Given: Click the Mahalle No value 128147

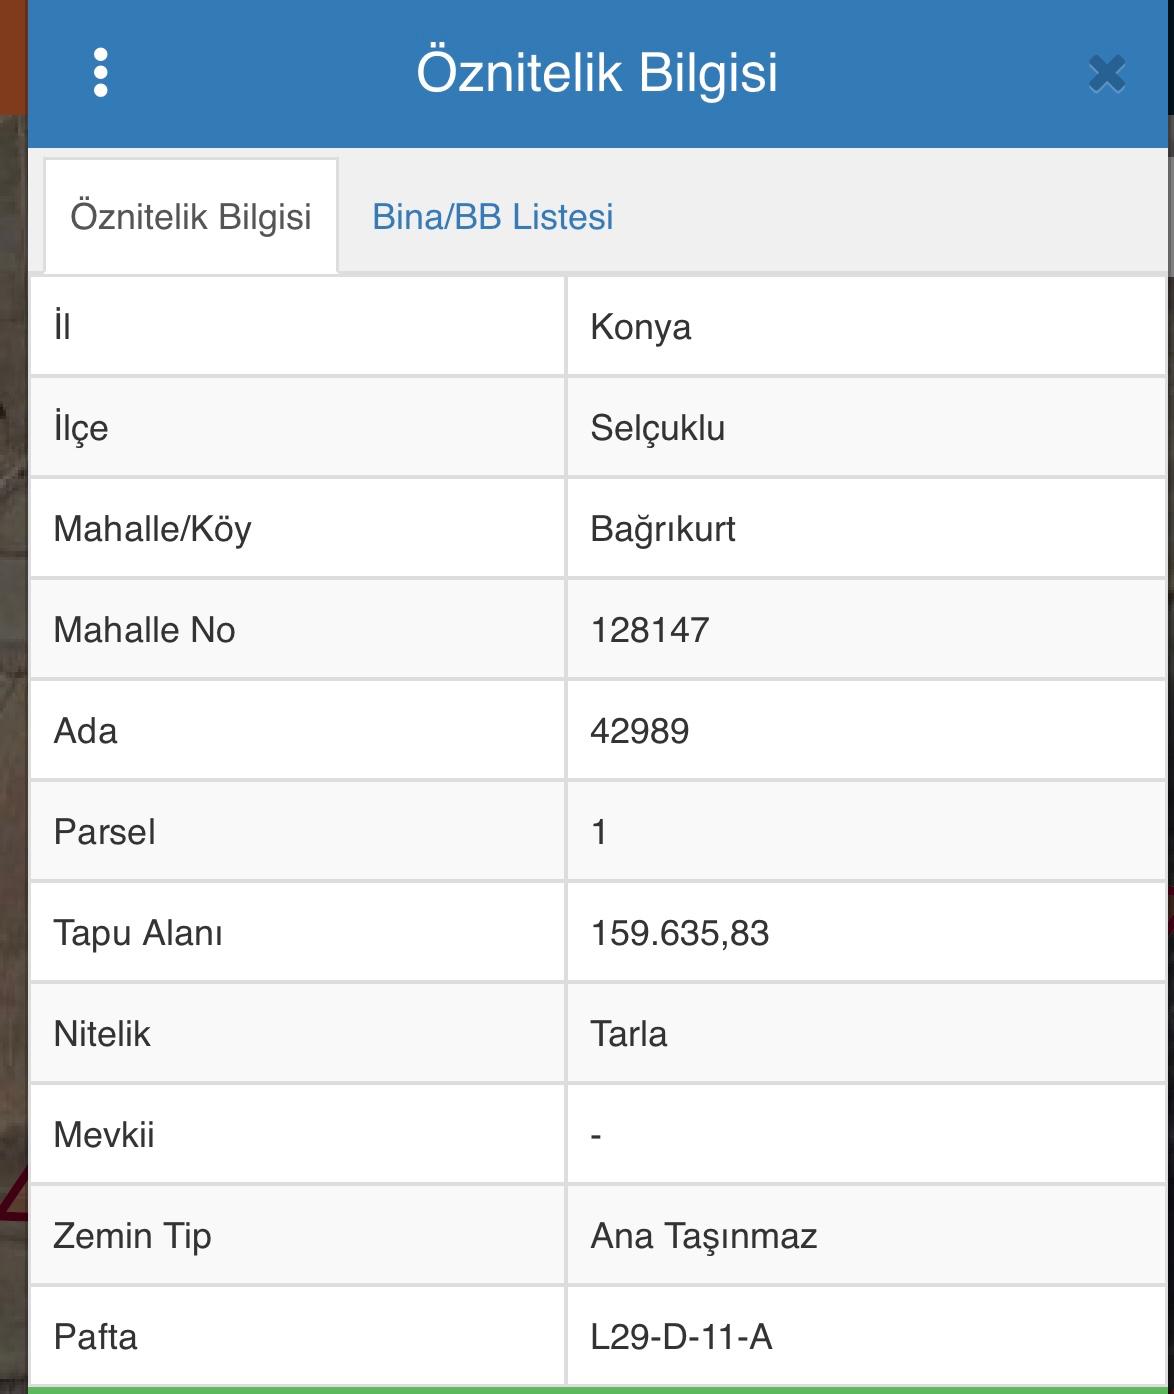Looking at the screenshot, I should pyautogui.click(x=650, y=630).
